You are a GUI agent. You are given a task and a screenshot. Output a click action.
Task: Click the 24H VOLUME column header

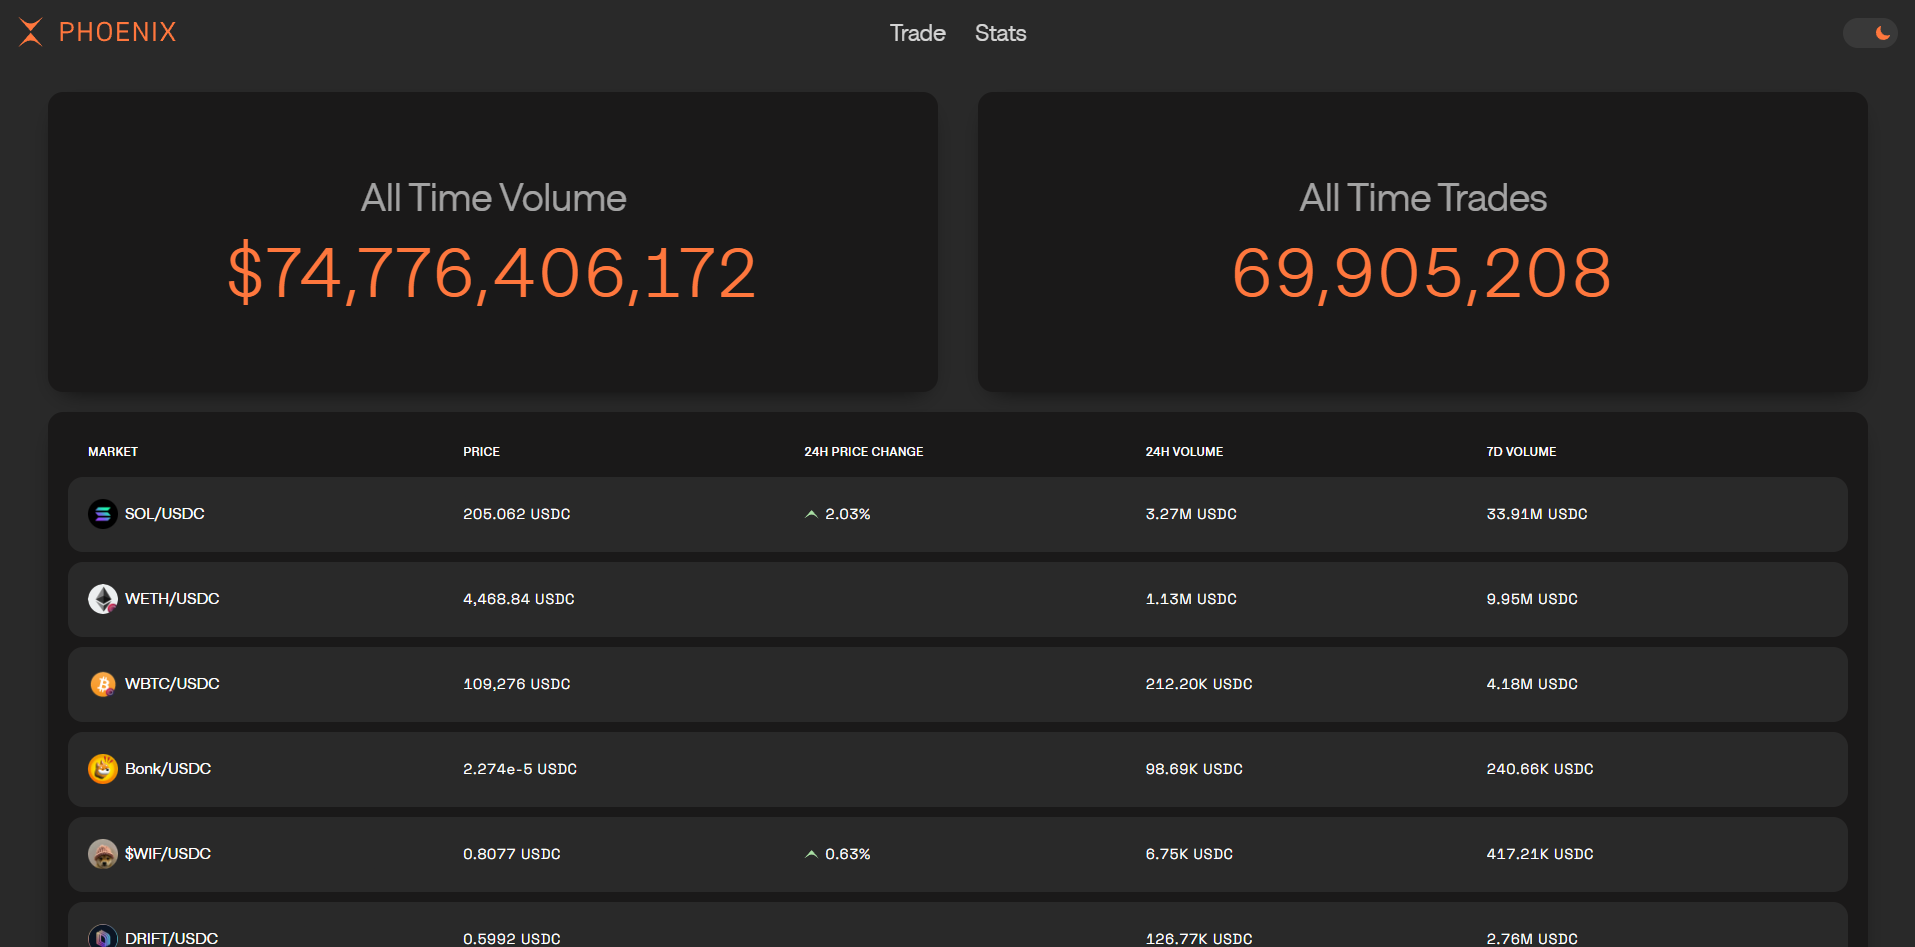click(x=1184, y=452)
